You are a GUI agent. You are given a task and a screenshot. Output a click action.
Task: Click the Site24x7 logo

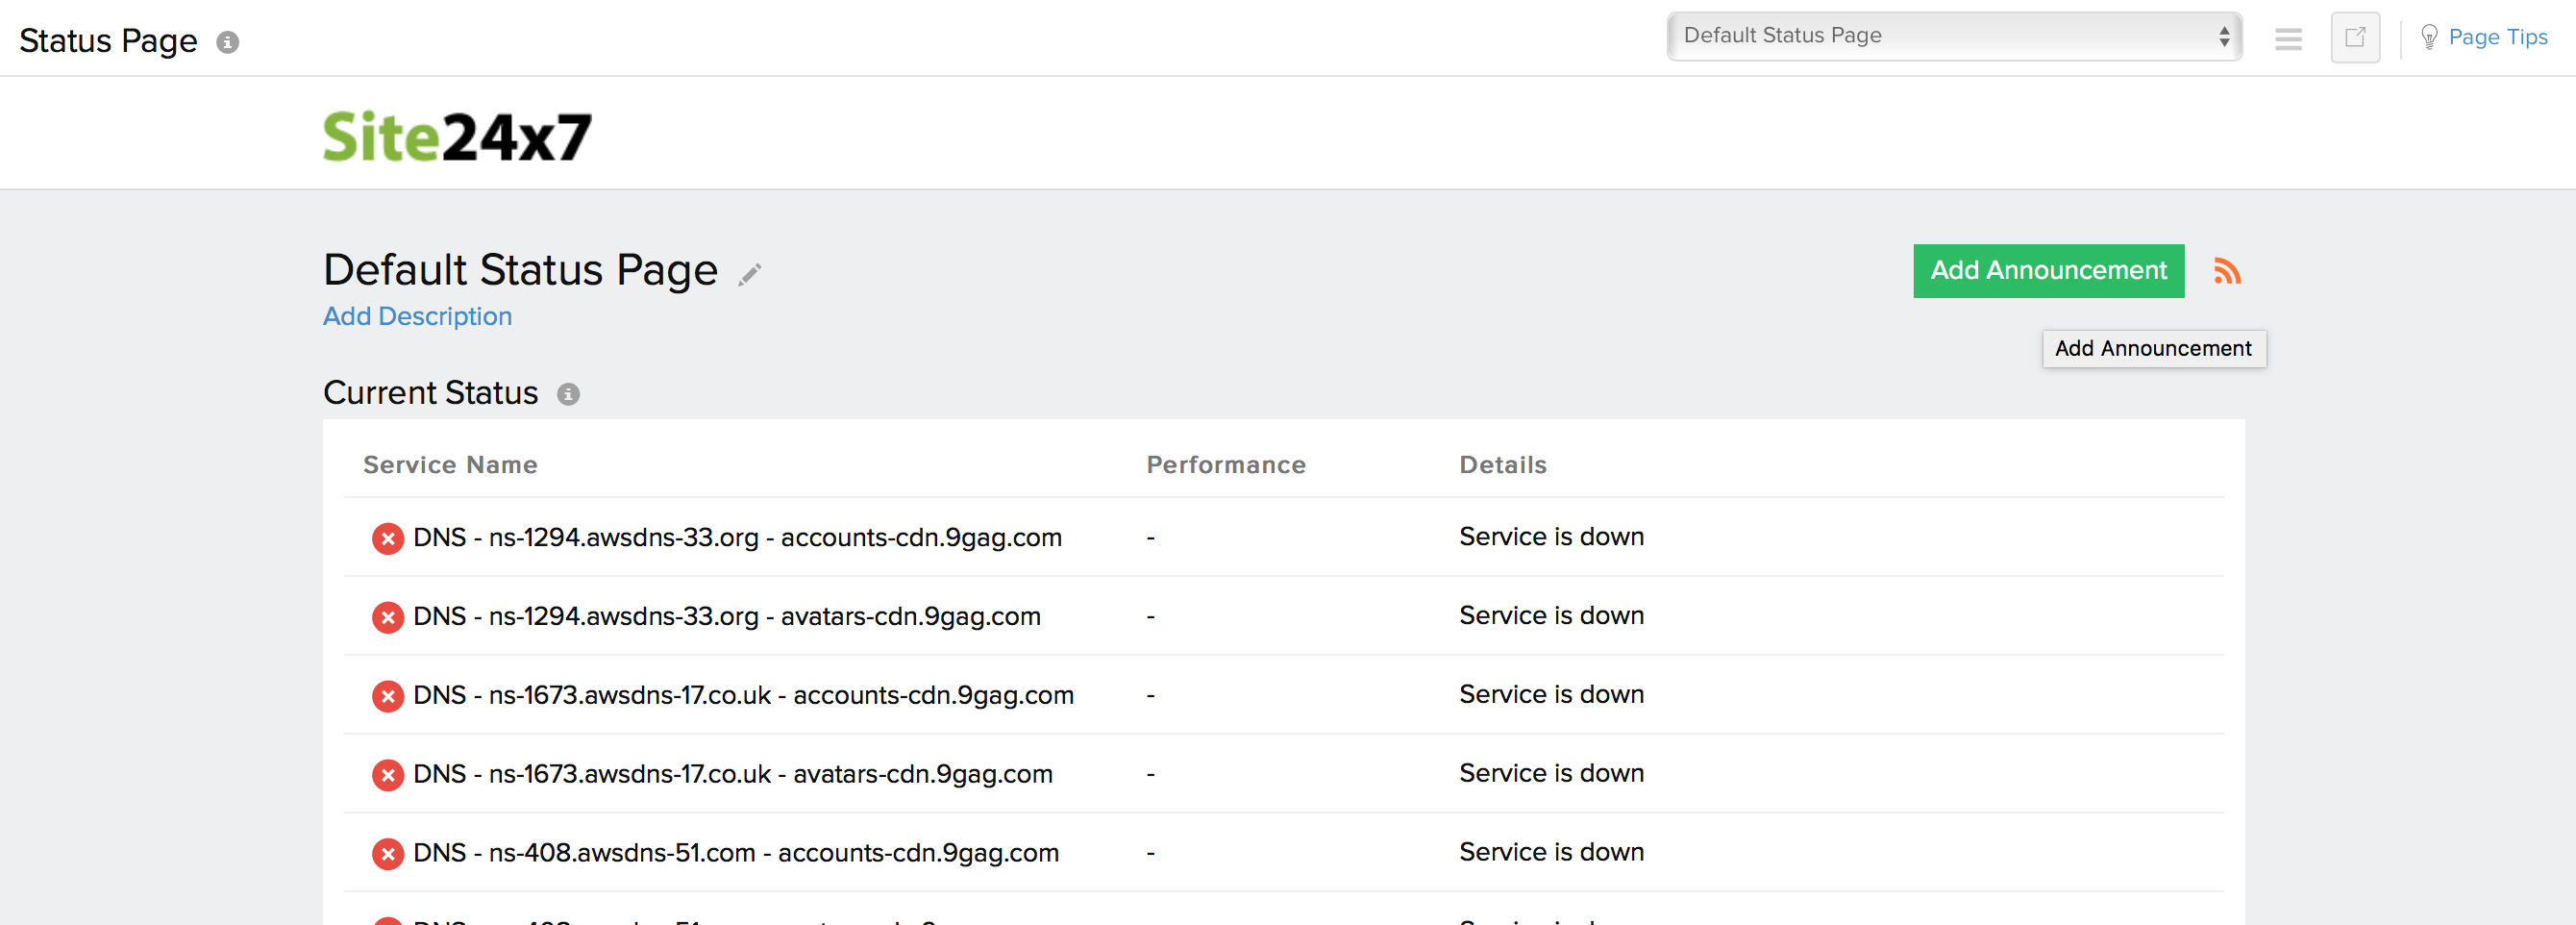457,136
